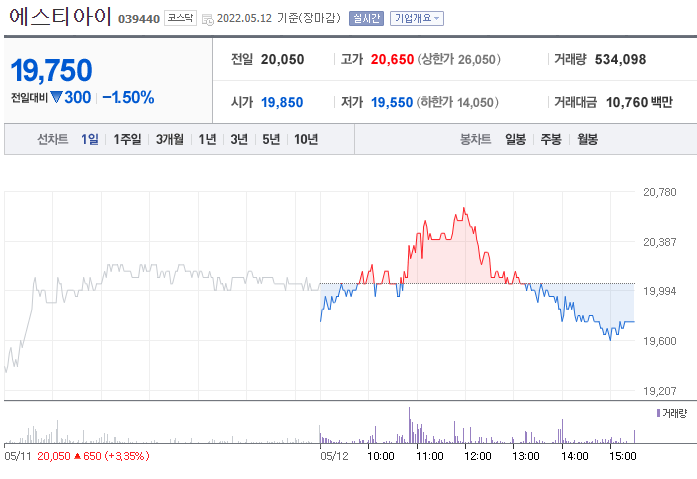
Task: Show the 1년 line chart
Action: 207,140
